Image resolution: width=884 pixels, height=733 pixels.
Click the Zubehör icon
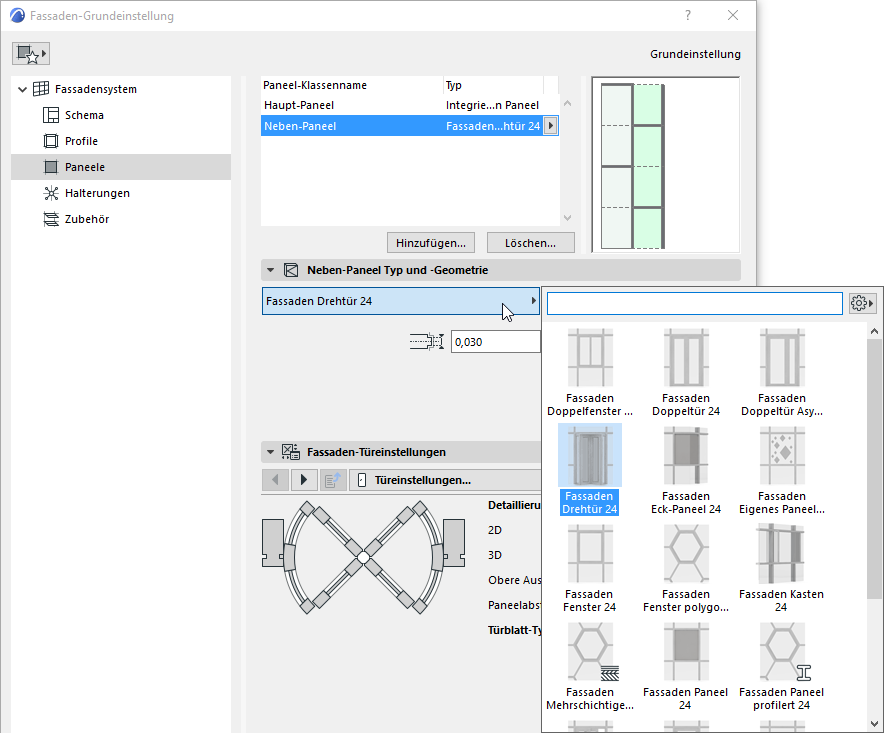(51, 219)
